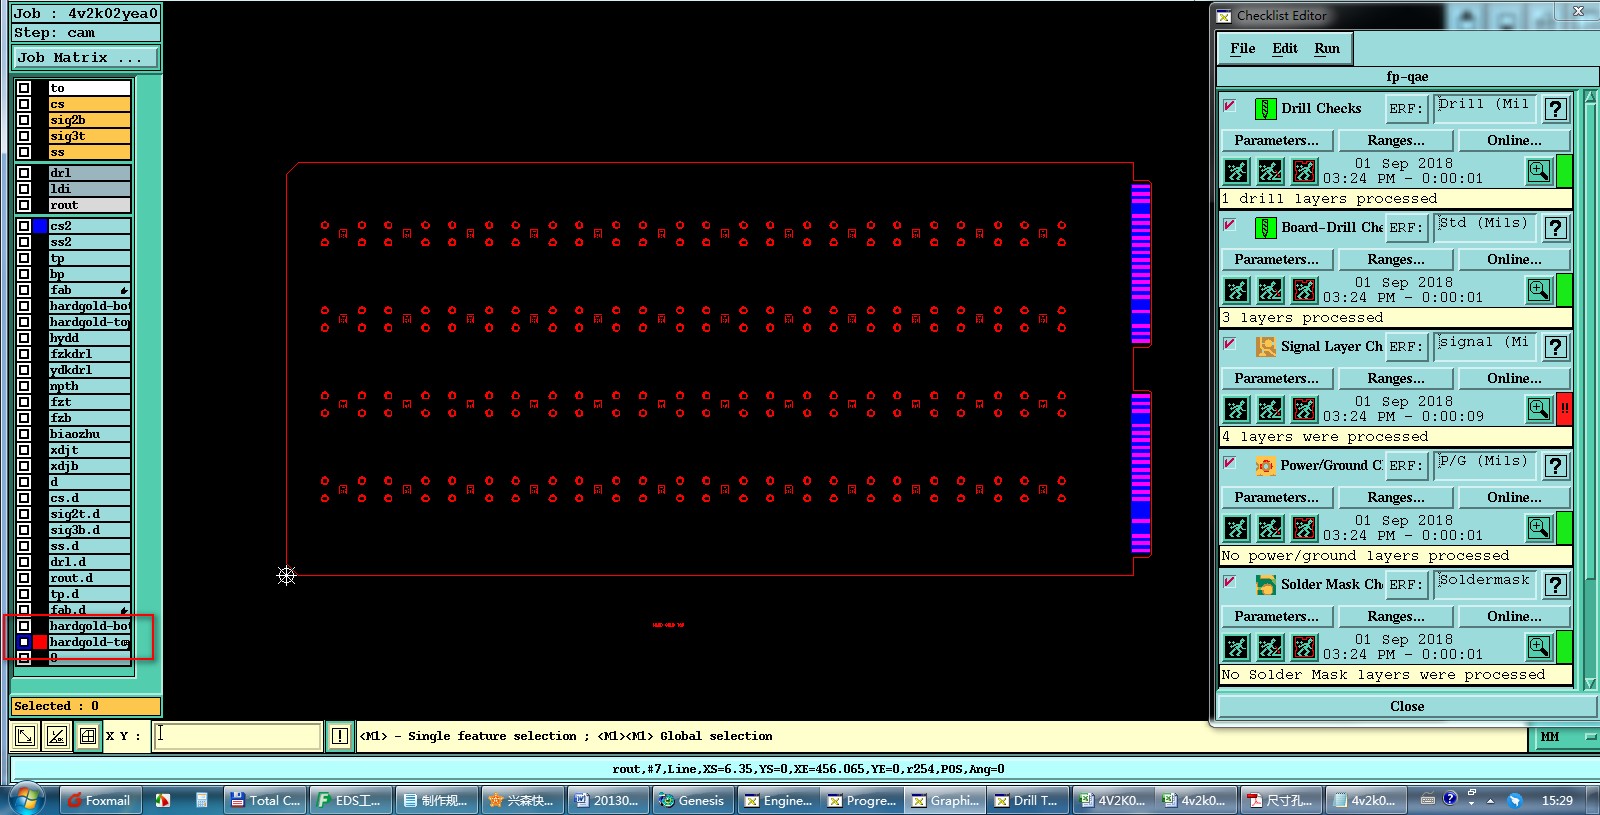The image size is (1600, 815).
Task: Open help for Power/Ground Checks
Action: 1555,466
